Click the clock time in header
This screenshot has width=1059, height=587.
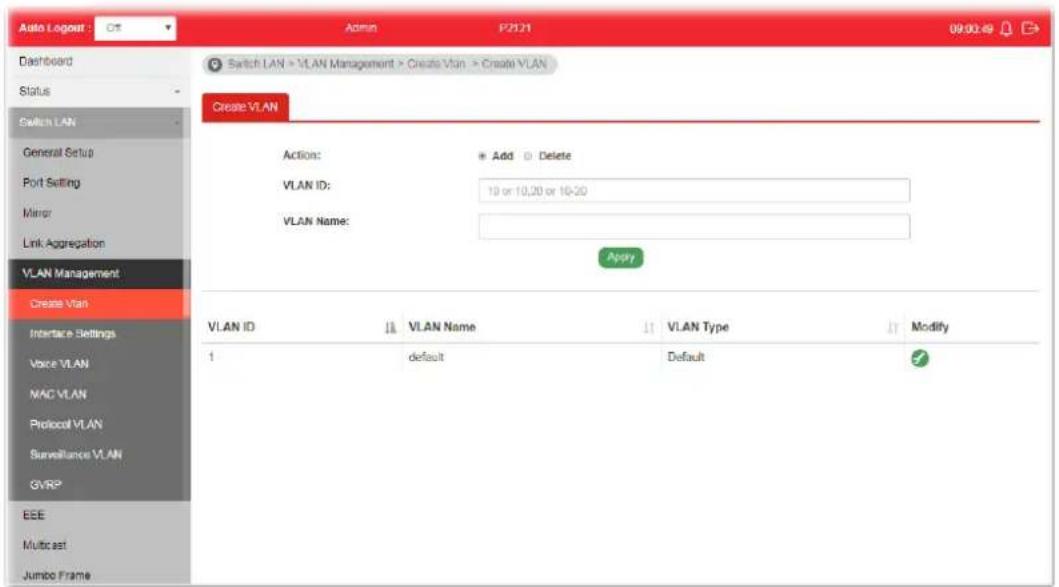(971, 29)
